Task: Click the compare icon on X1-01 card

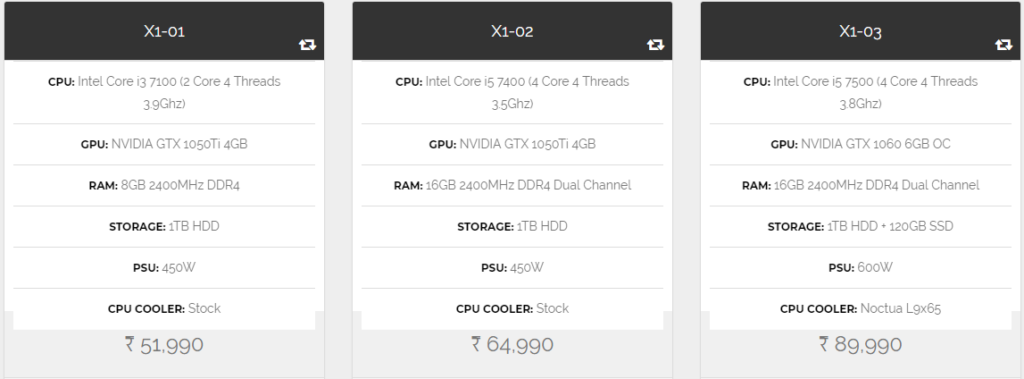Action: tap(307, 44)
